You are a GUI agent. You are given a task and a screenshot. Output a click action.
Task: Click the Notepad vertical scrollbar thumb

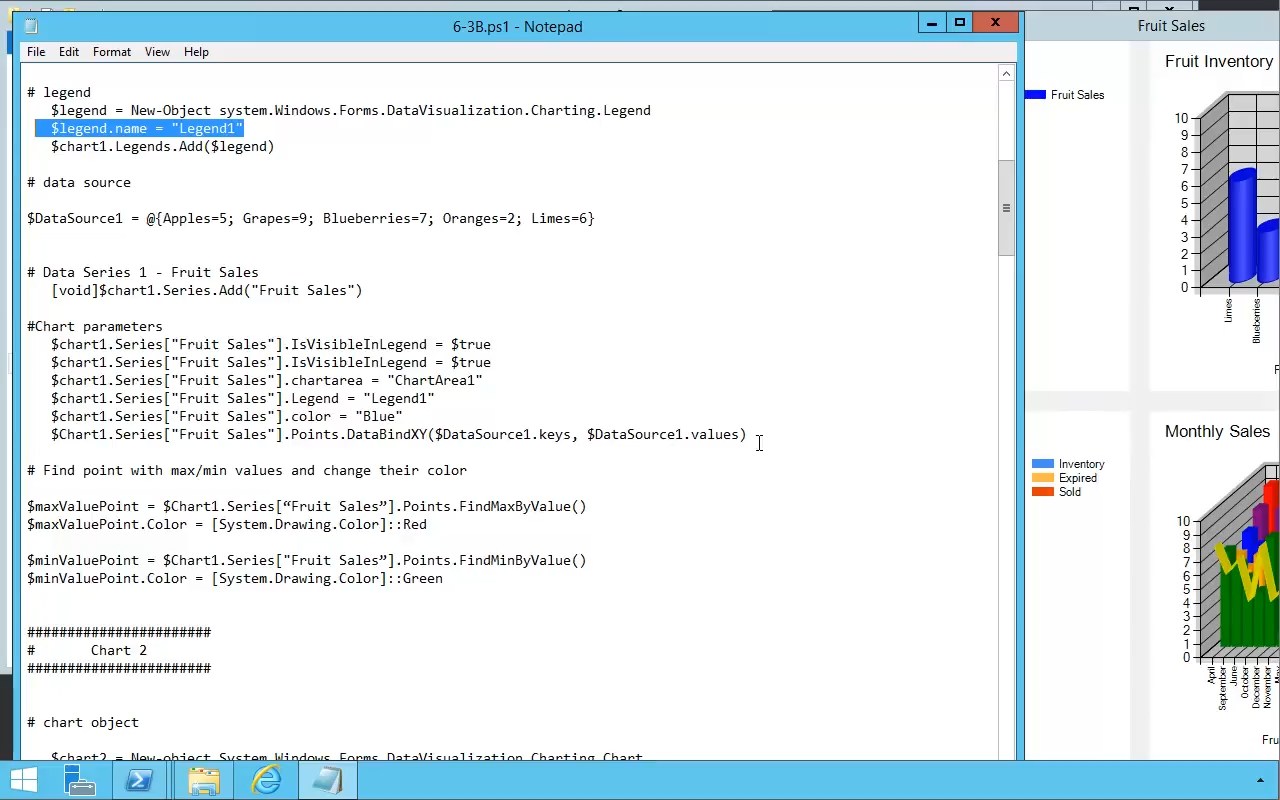tap(1007, 208)
